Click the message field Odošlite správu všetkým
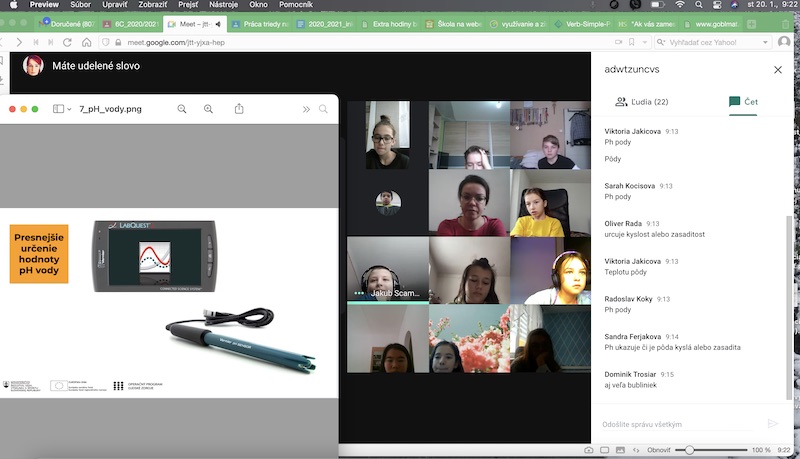 [x=678, y=424]
